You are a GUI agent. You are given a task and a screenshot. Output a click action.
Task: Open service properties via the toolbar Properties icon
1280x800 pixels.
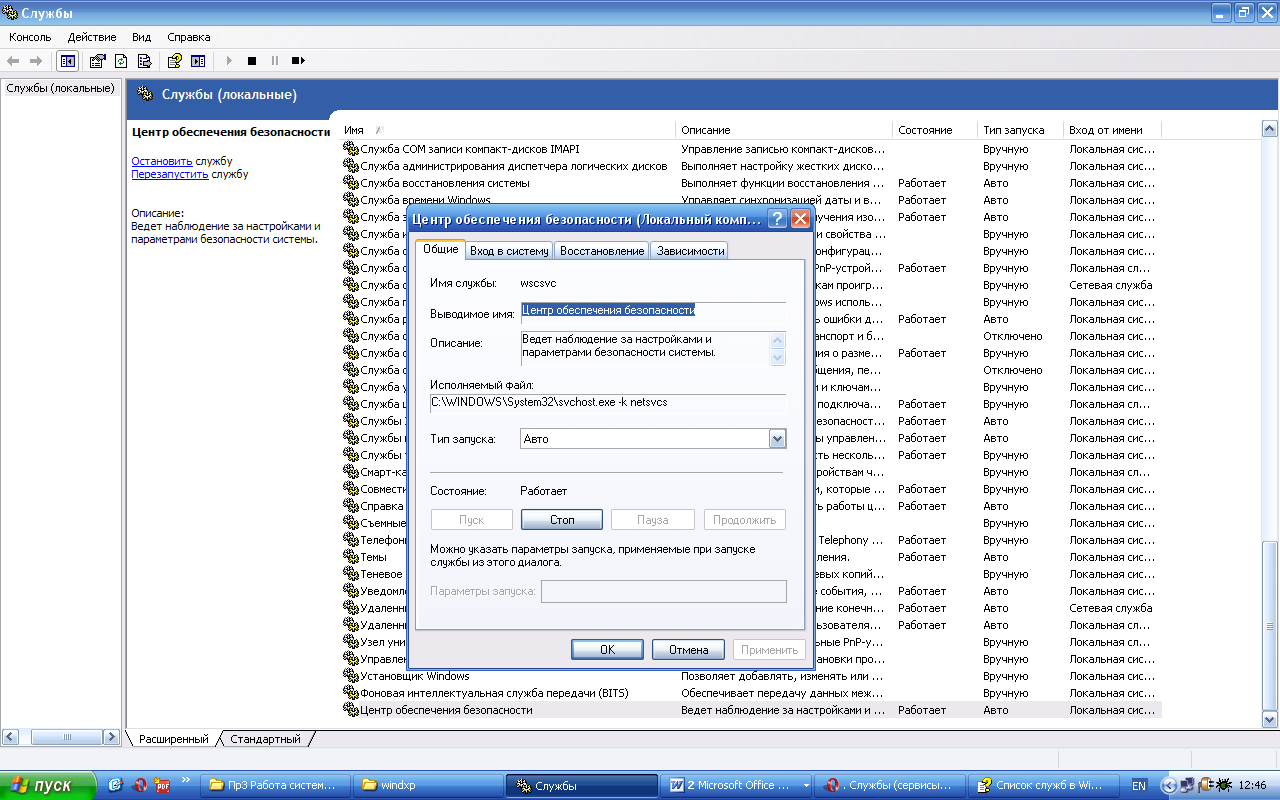click(x=97, y=61)
